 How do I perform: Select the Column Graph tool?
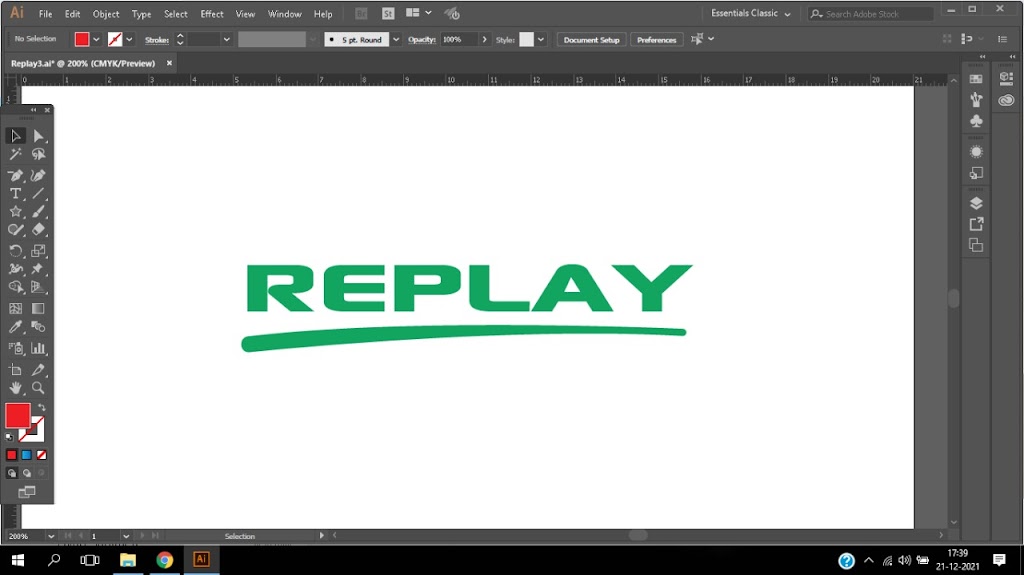tap(39, 348)
